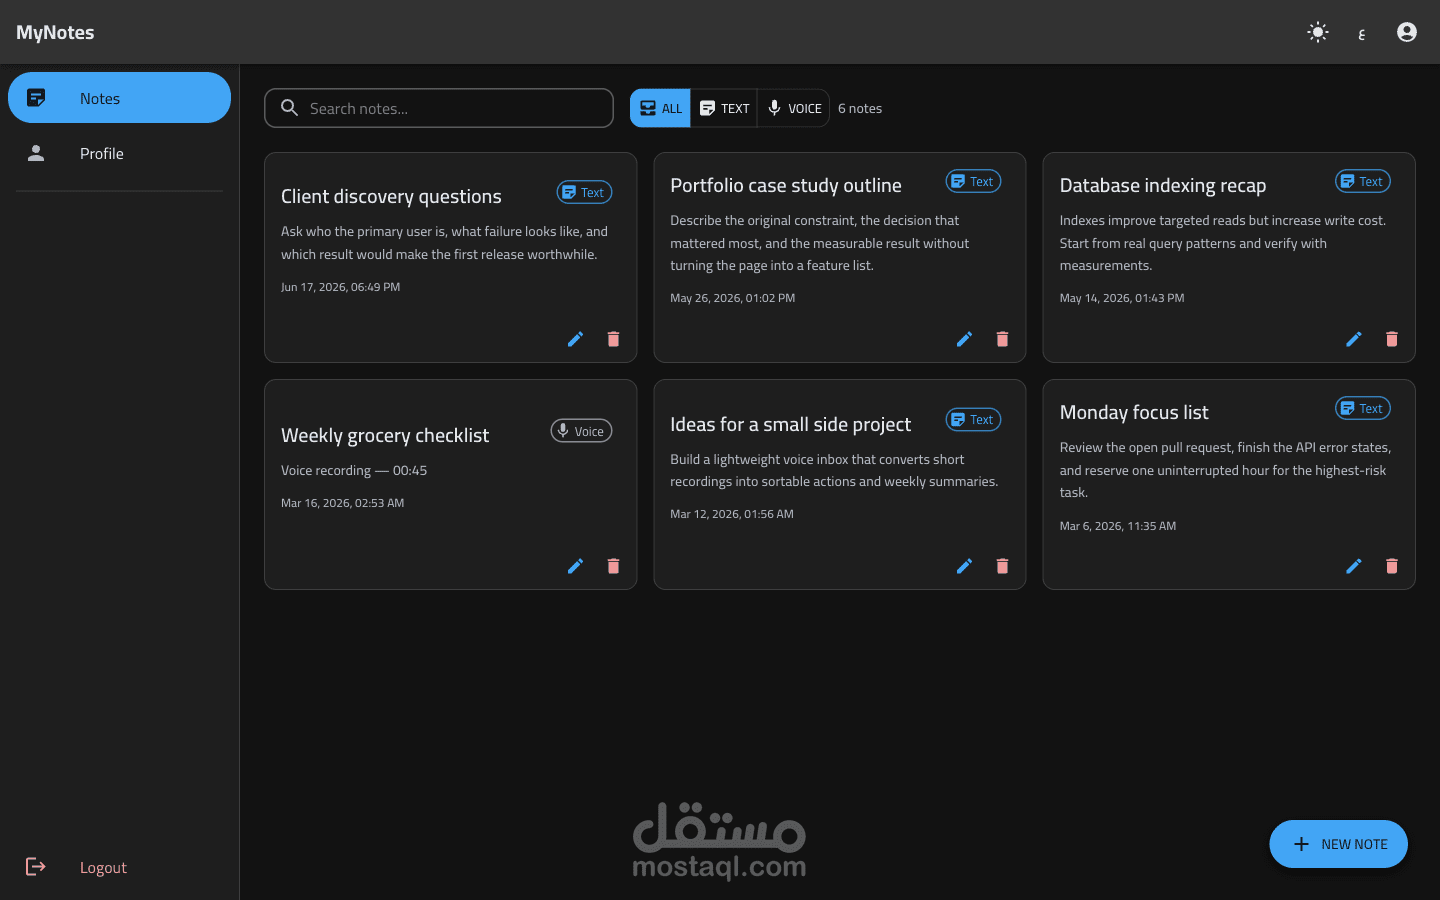This screenshot has height=900, width=1440.
Task: Click the Text chip on Ideas for a small side project
Action: point(973,420)
